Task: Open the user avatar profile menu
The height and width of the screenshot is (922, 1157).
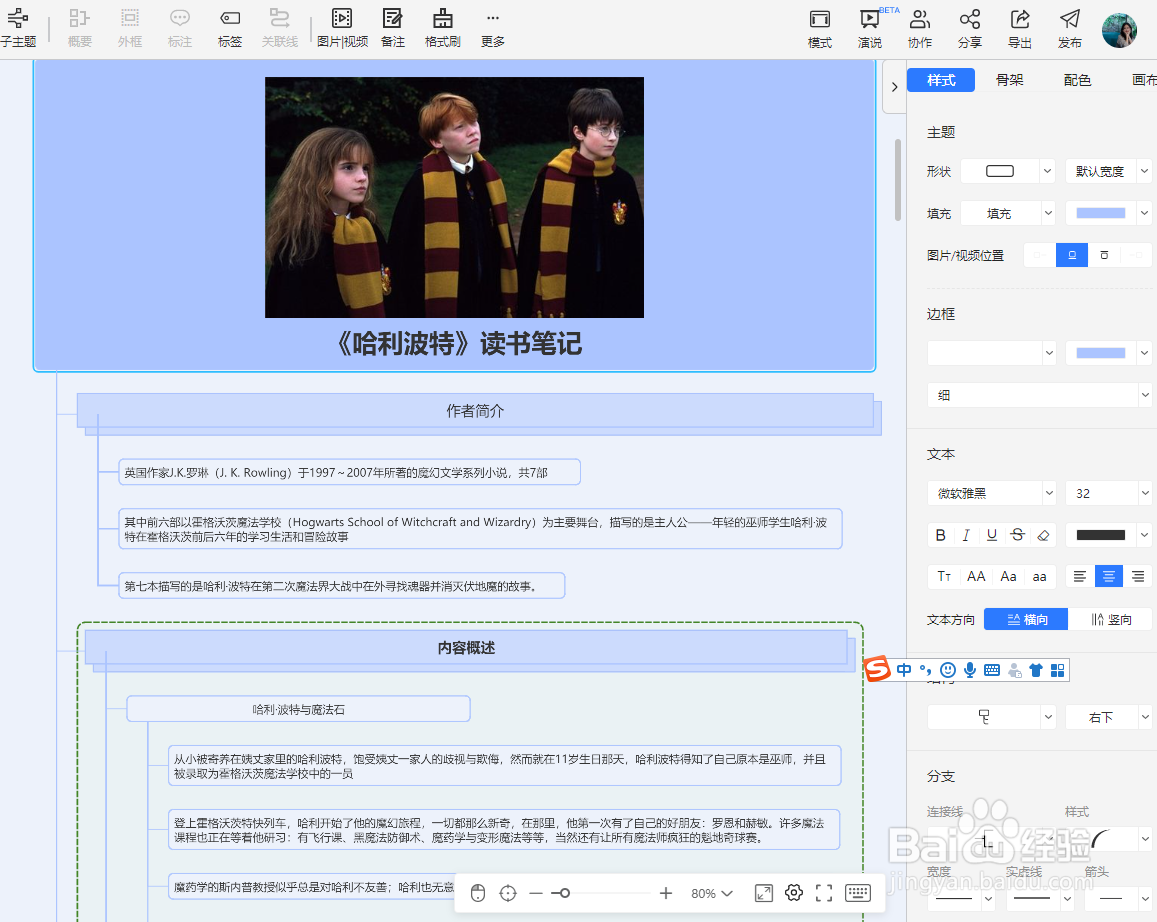Action: [x=1119, y=30]
